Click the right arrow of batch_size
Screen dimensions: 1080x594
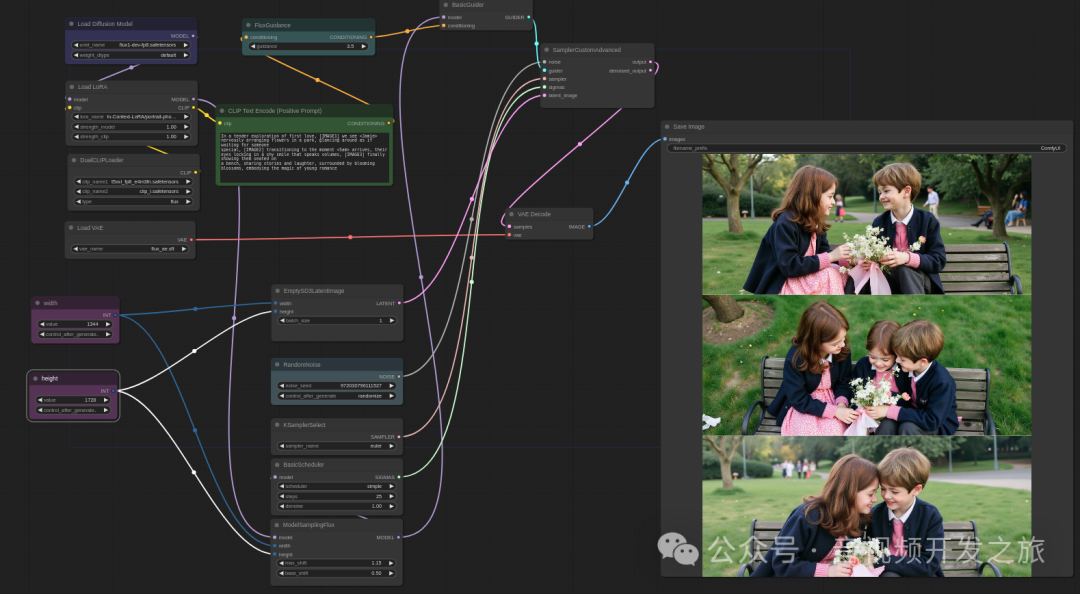(391, 320)
